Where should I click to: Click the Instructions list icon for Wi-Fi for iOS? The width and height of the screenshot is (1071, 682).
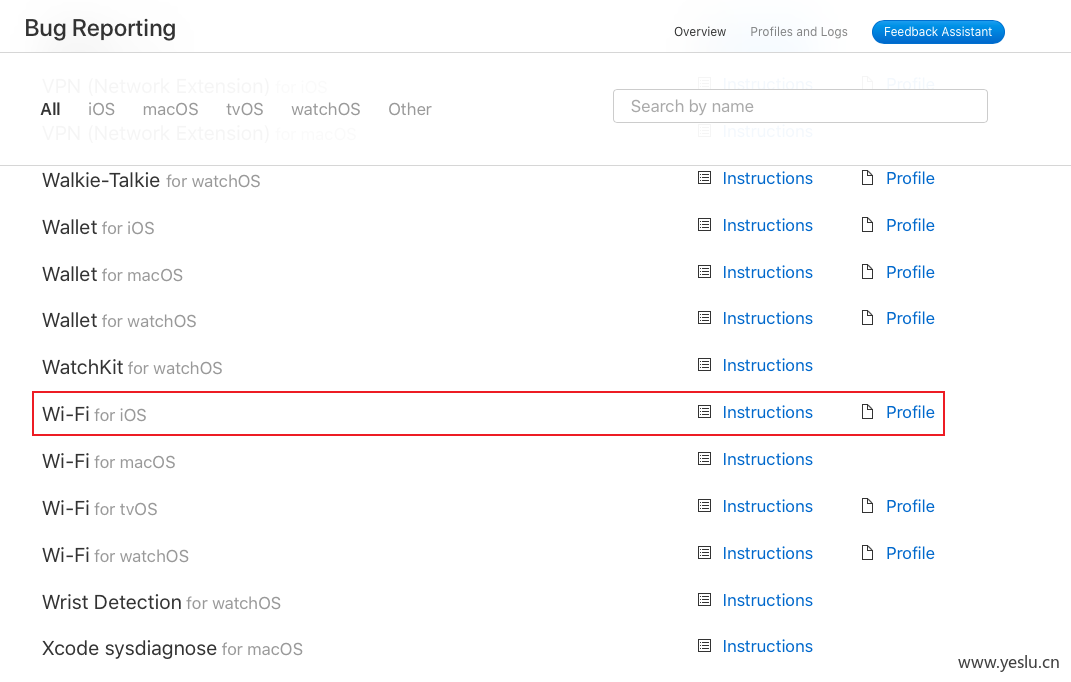coord(704,412)
